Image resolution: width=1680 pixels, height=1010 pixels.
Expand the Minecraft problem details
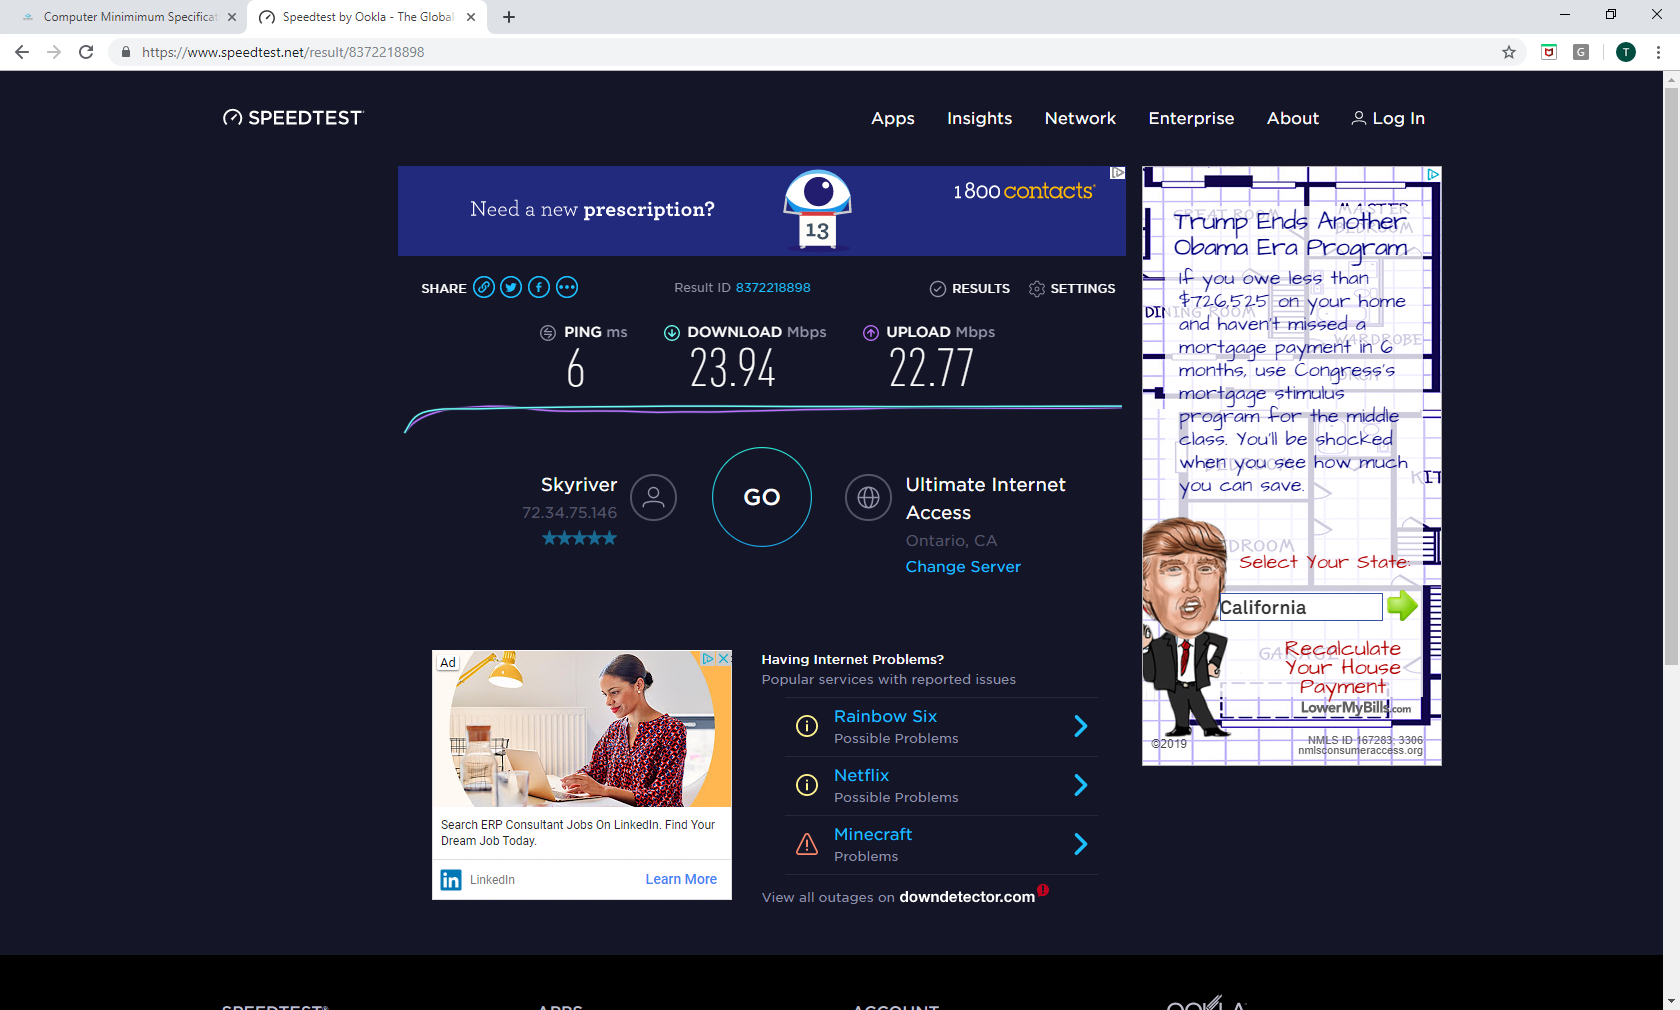pyautogui.click(x=1081, y=844)
